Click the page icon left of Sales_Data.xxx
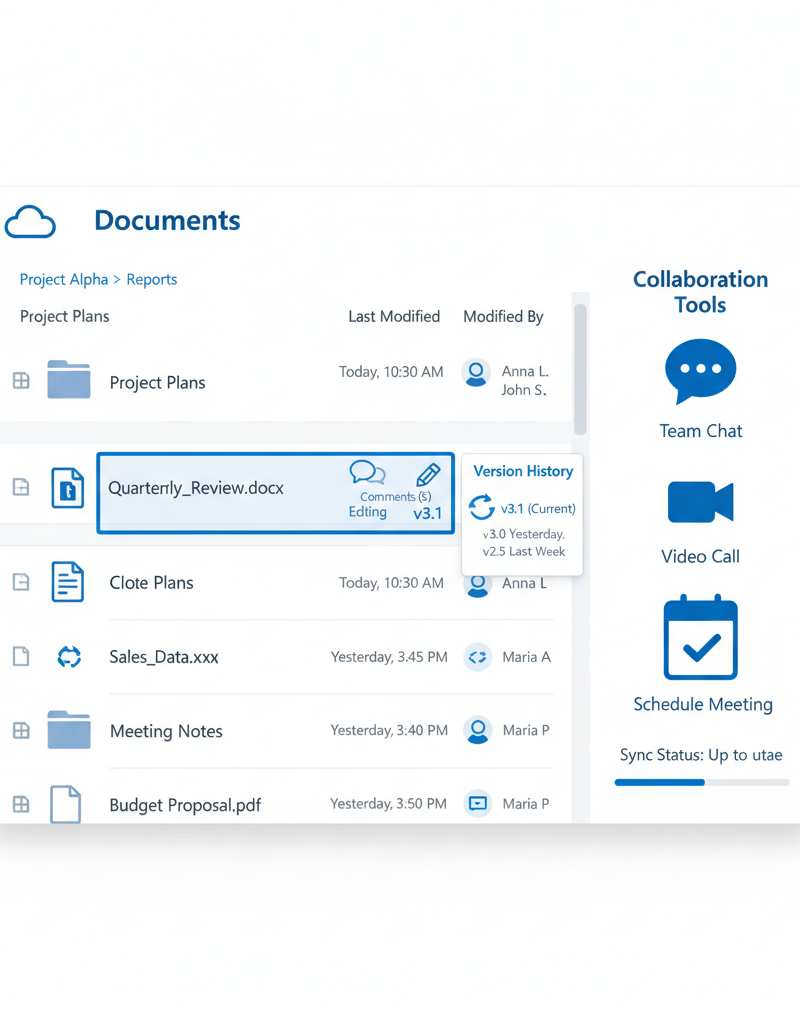This screenshot has width=800, height=1024. click(22, 656)
